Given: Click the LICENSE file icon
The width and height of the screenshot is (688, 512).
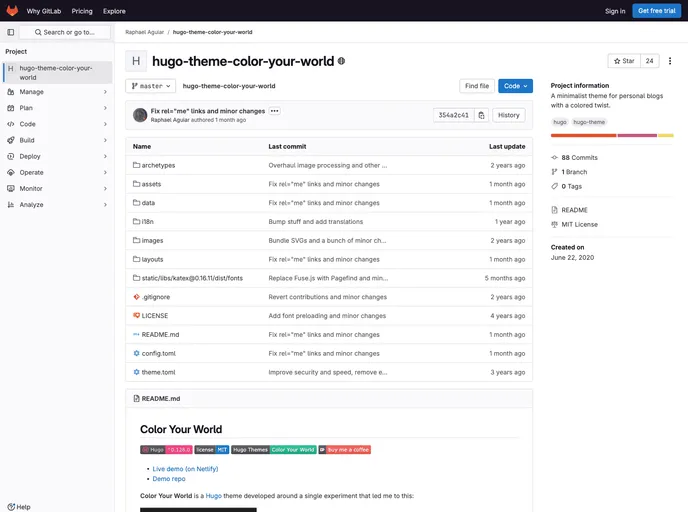Looking at the screenshot, I should 136,315.
